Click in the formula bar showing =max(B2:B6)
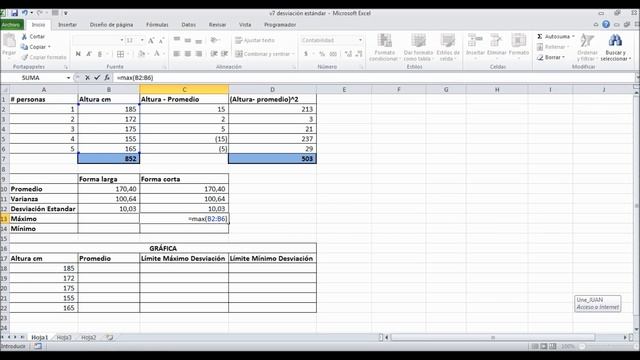 click(374, 78)
